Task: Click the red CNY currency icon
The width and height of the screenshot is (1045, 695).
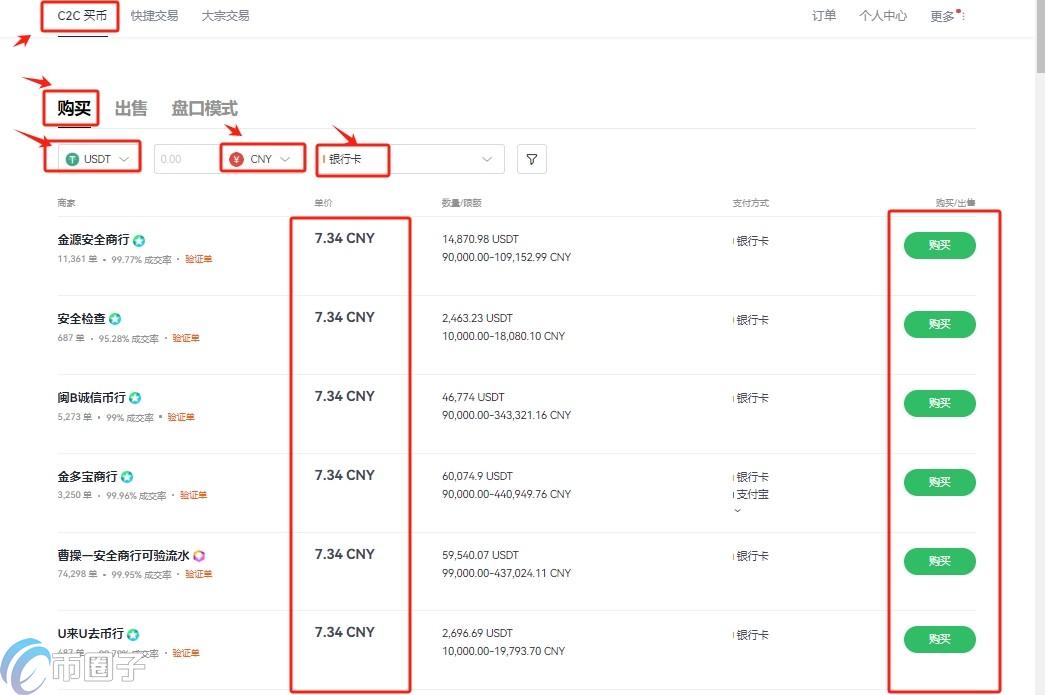Action: tap(237, 158)
